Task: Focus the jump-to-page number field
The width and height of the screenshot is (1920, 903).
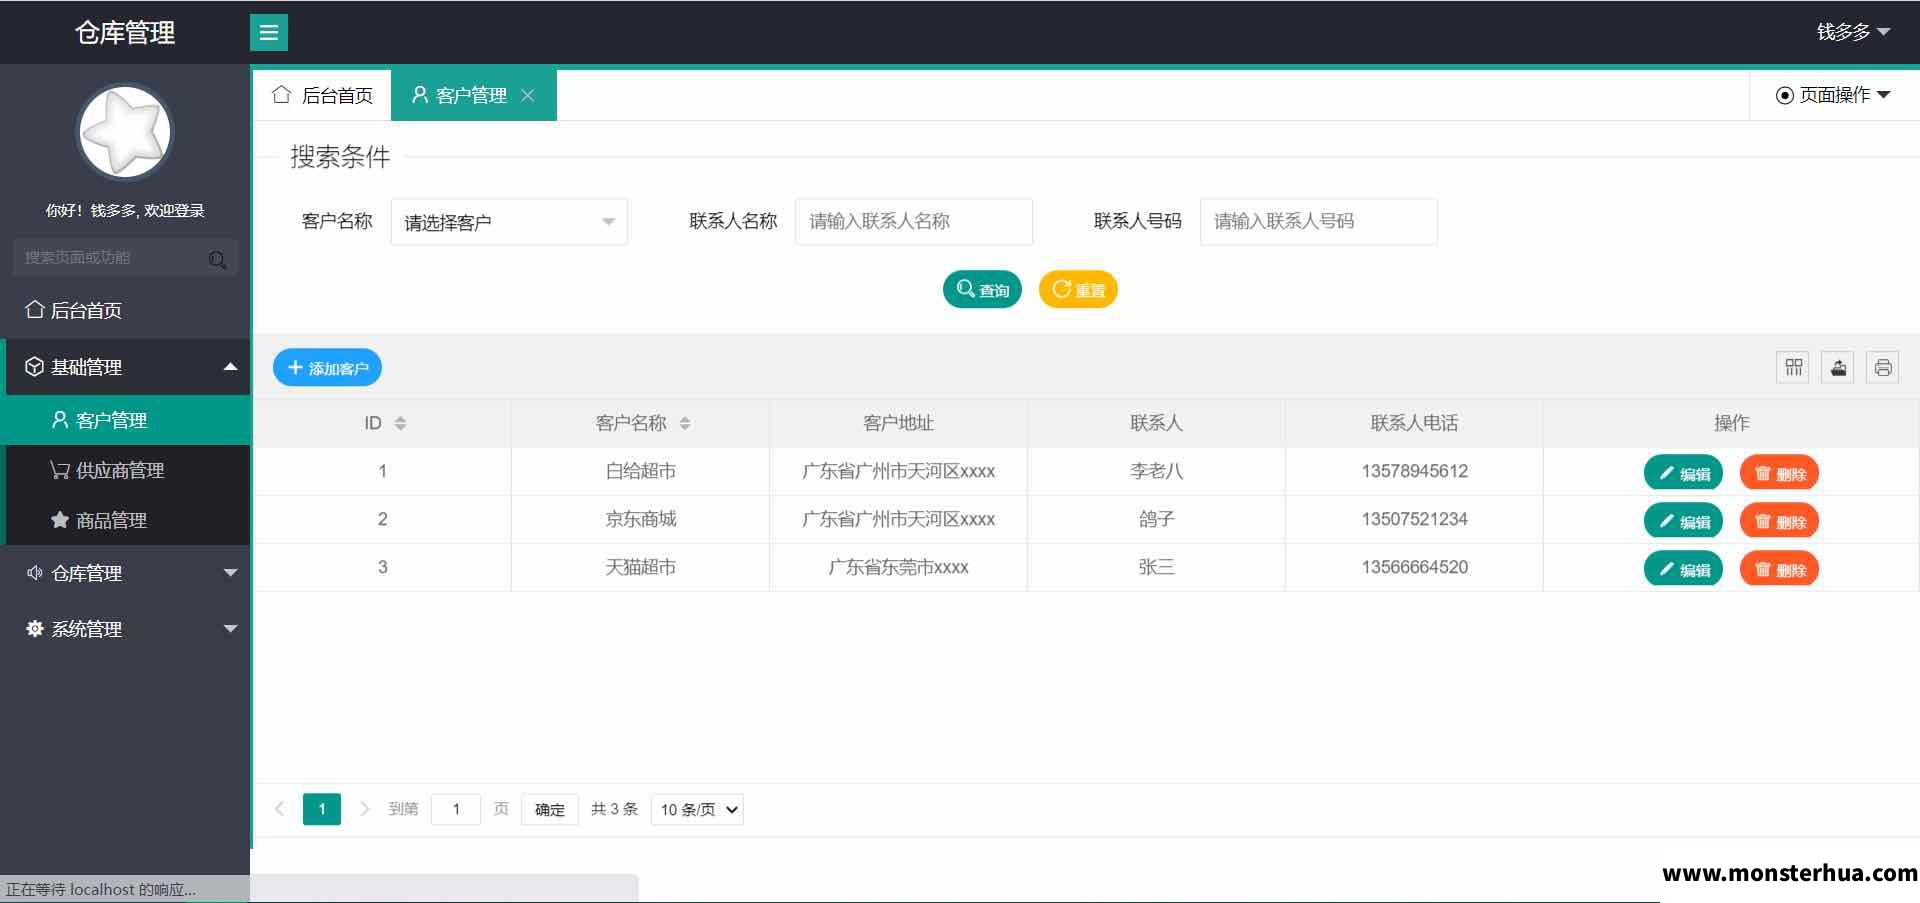Action: (456, 809)
